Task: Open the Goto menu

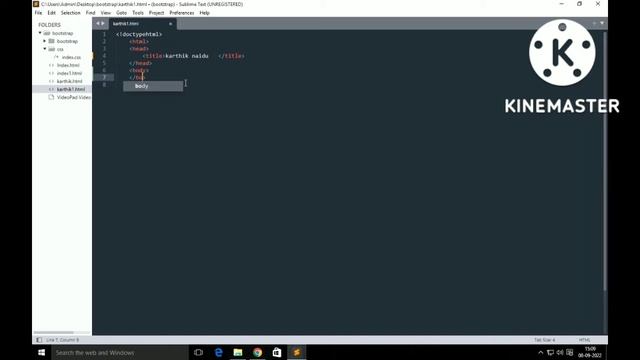Action: coord(121,13)
